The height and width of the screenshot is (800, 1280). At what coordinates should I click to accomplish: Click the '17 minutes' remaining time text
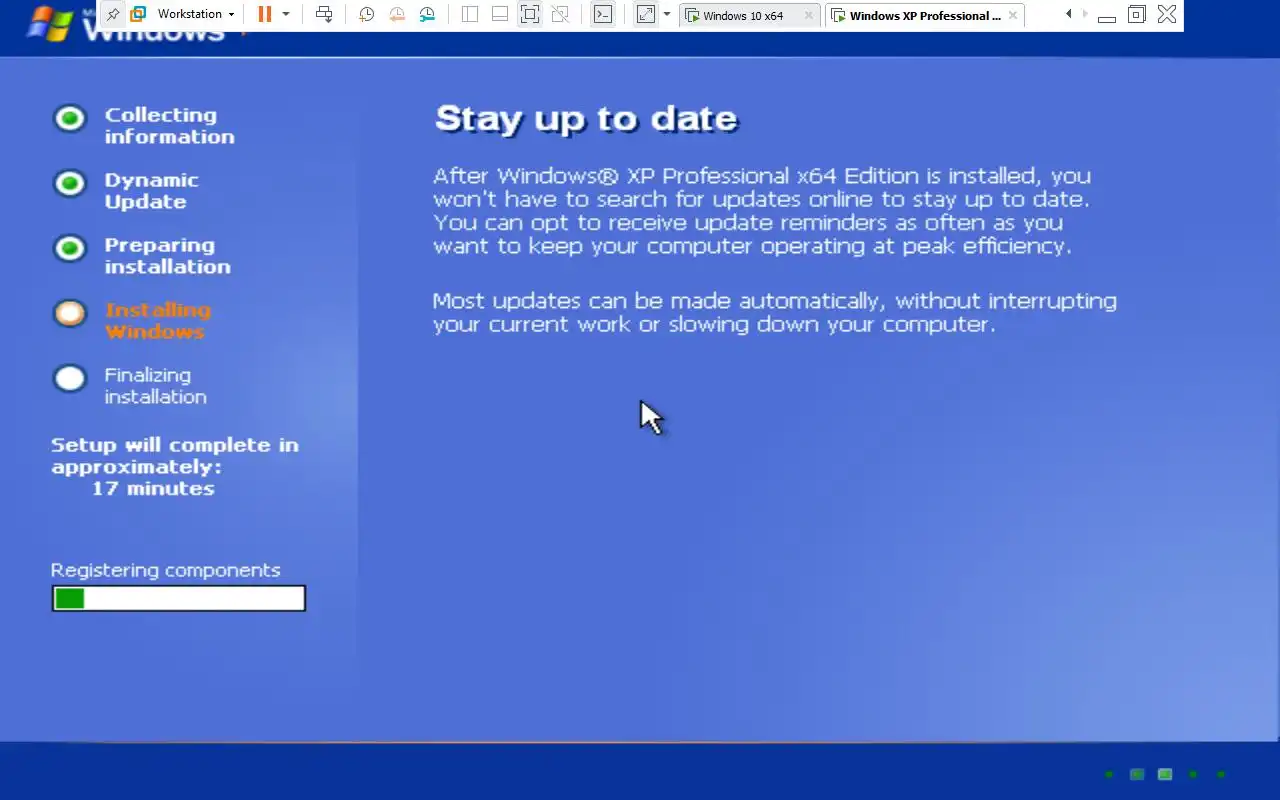click(153, 489)
